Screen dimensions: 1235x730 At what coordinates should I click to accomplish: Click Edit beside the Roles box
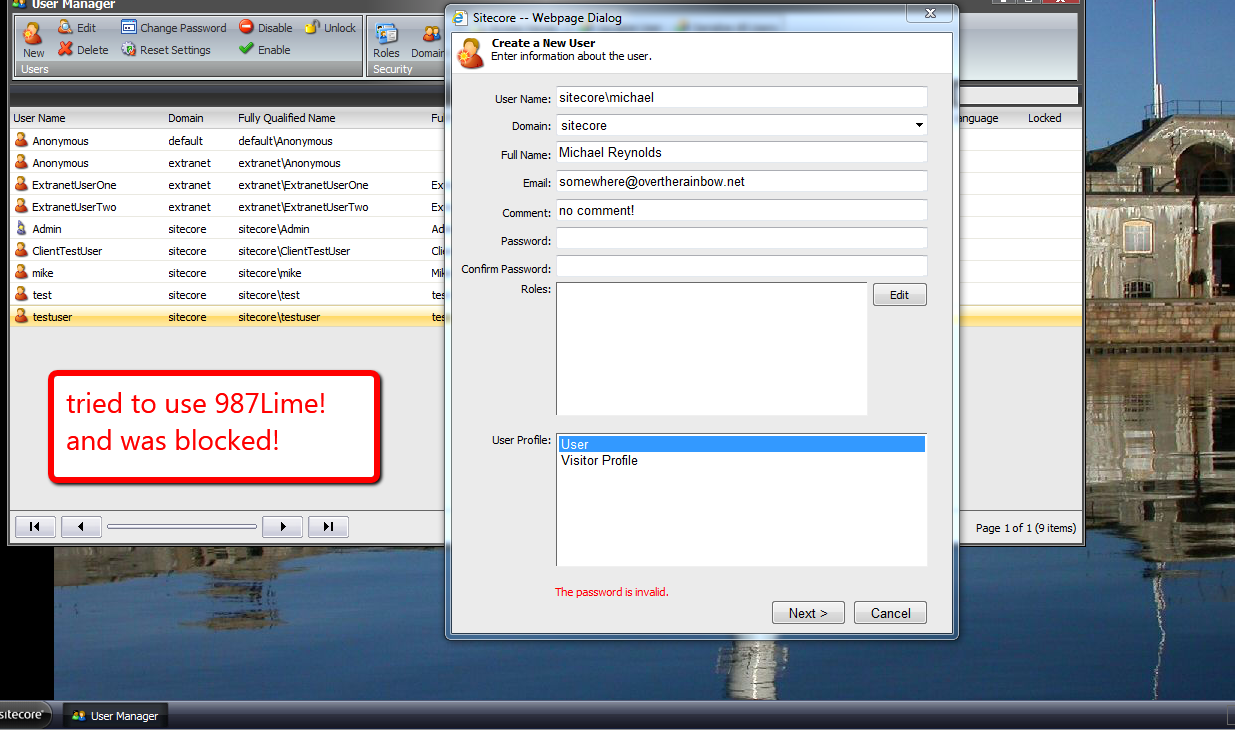pyautogui.click(x=899, y=295)
